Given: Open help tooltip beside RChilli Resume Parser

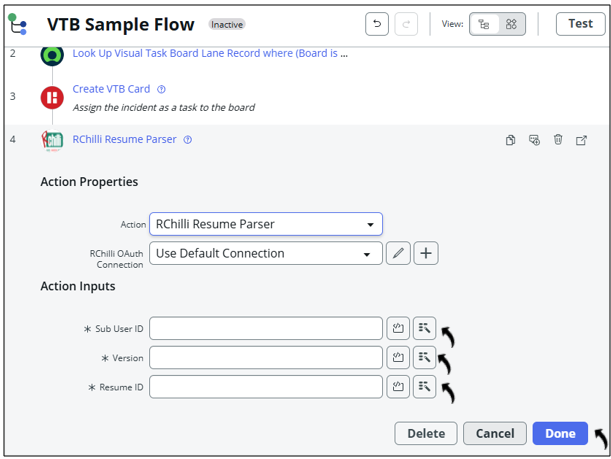Looking at the screenshot, I should [188, 140].
